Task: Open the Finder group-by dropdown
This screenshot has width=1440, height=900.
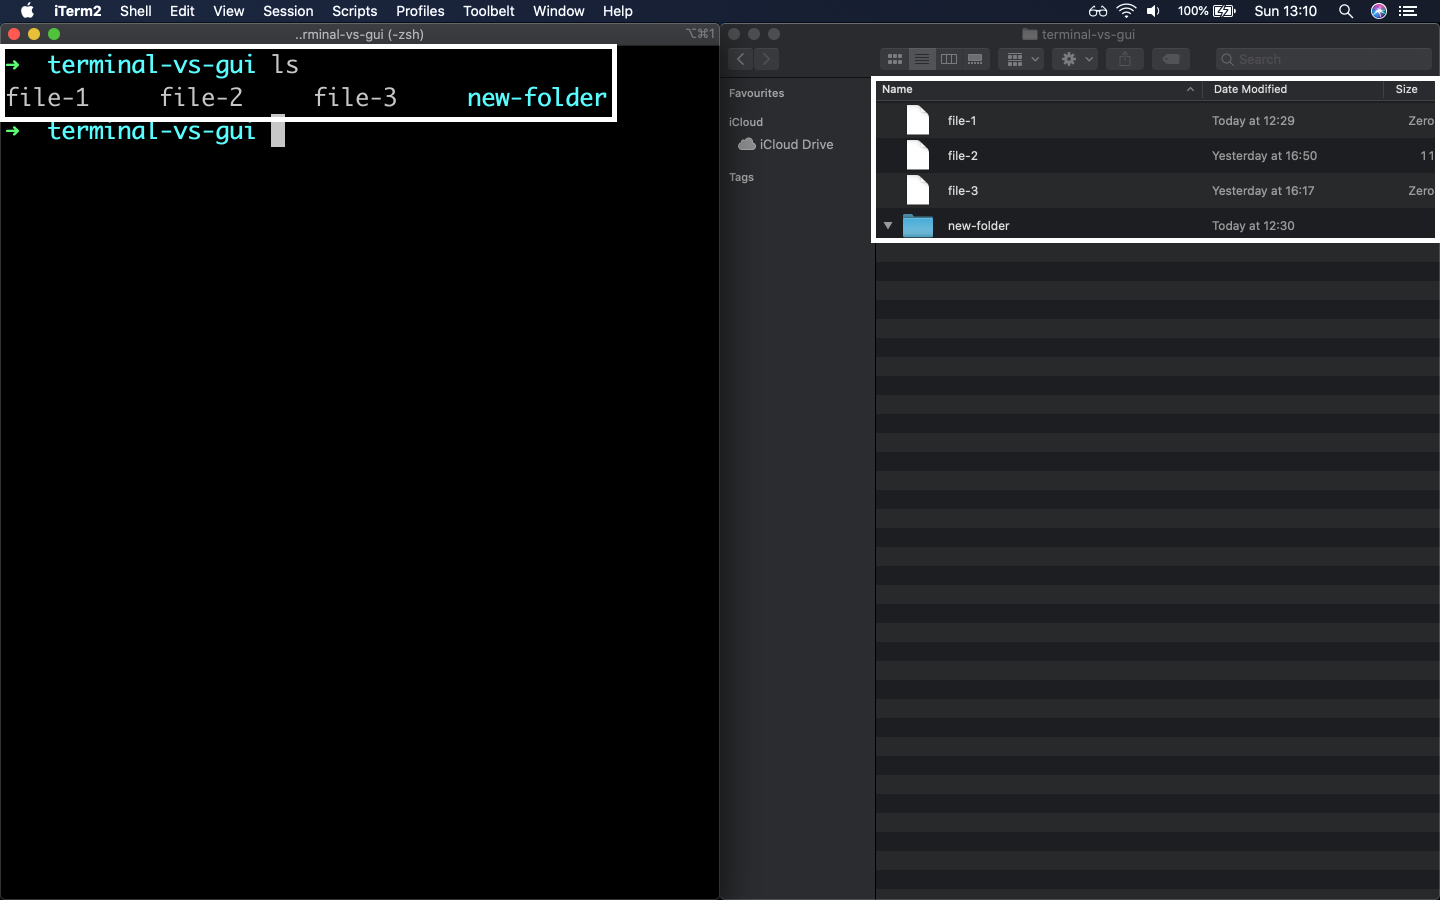Action: (1021, 59)
